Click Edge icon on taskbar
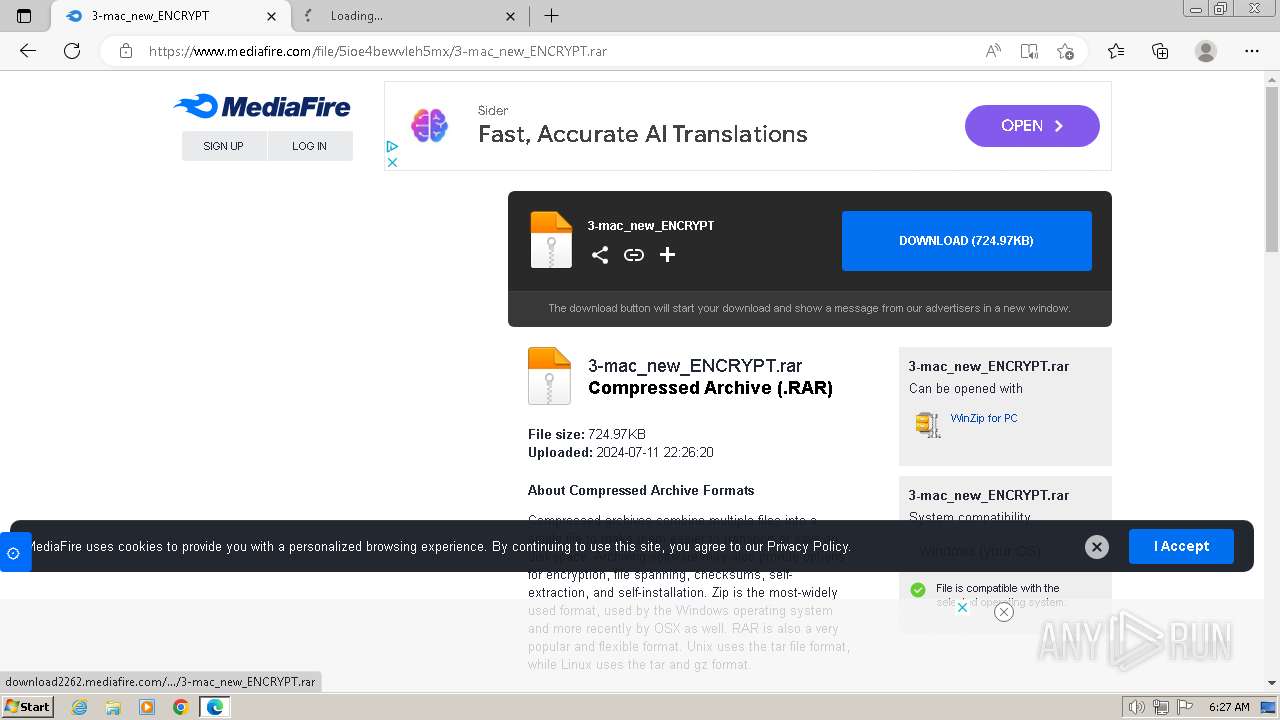Screen dimensions: 1280x720 pos(215,707)
